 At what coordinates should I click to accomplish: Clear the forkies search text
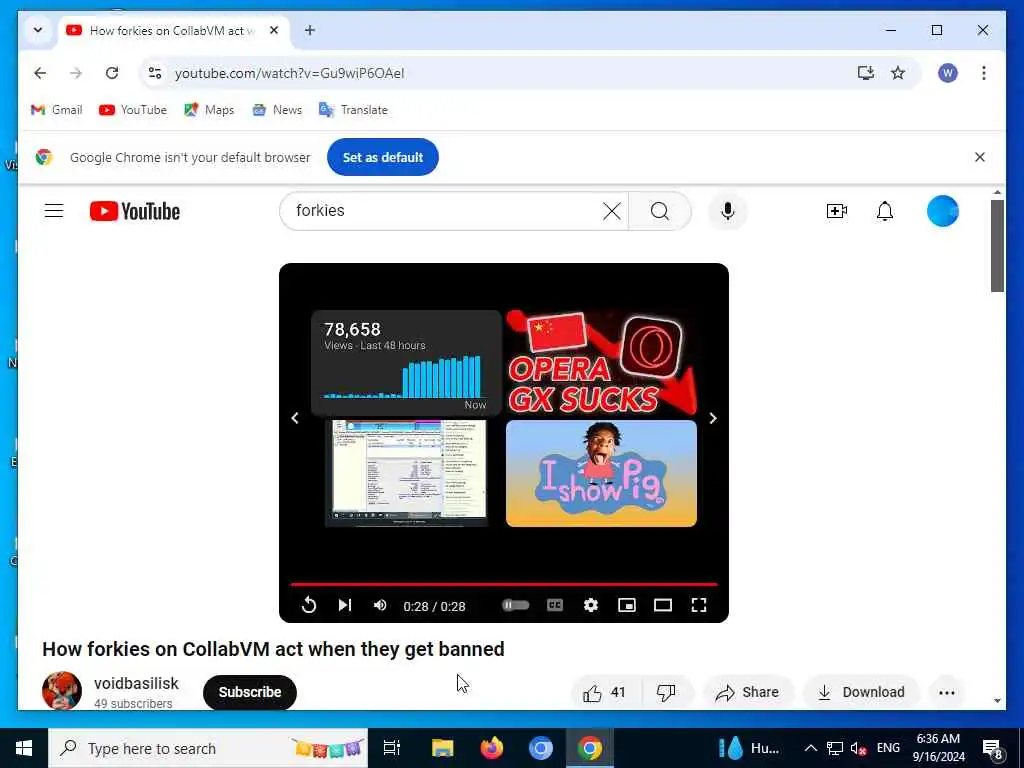pos(612,211)
